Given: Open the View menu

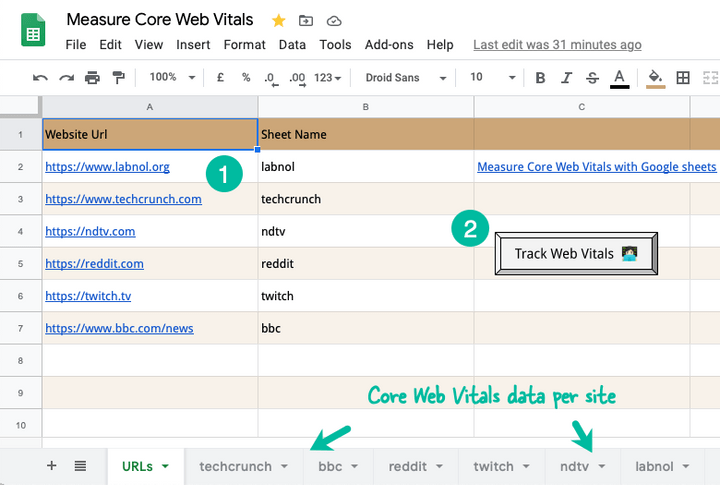Looking at the screenshot, I should 149,45.
